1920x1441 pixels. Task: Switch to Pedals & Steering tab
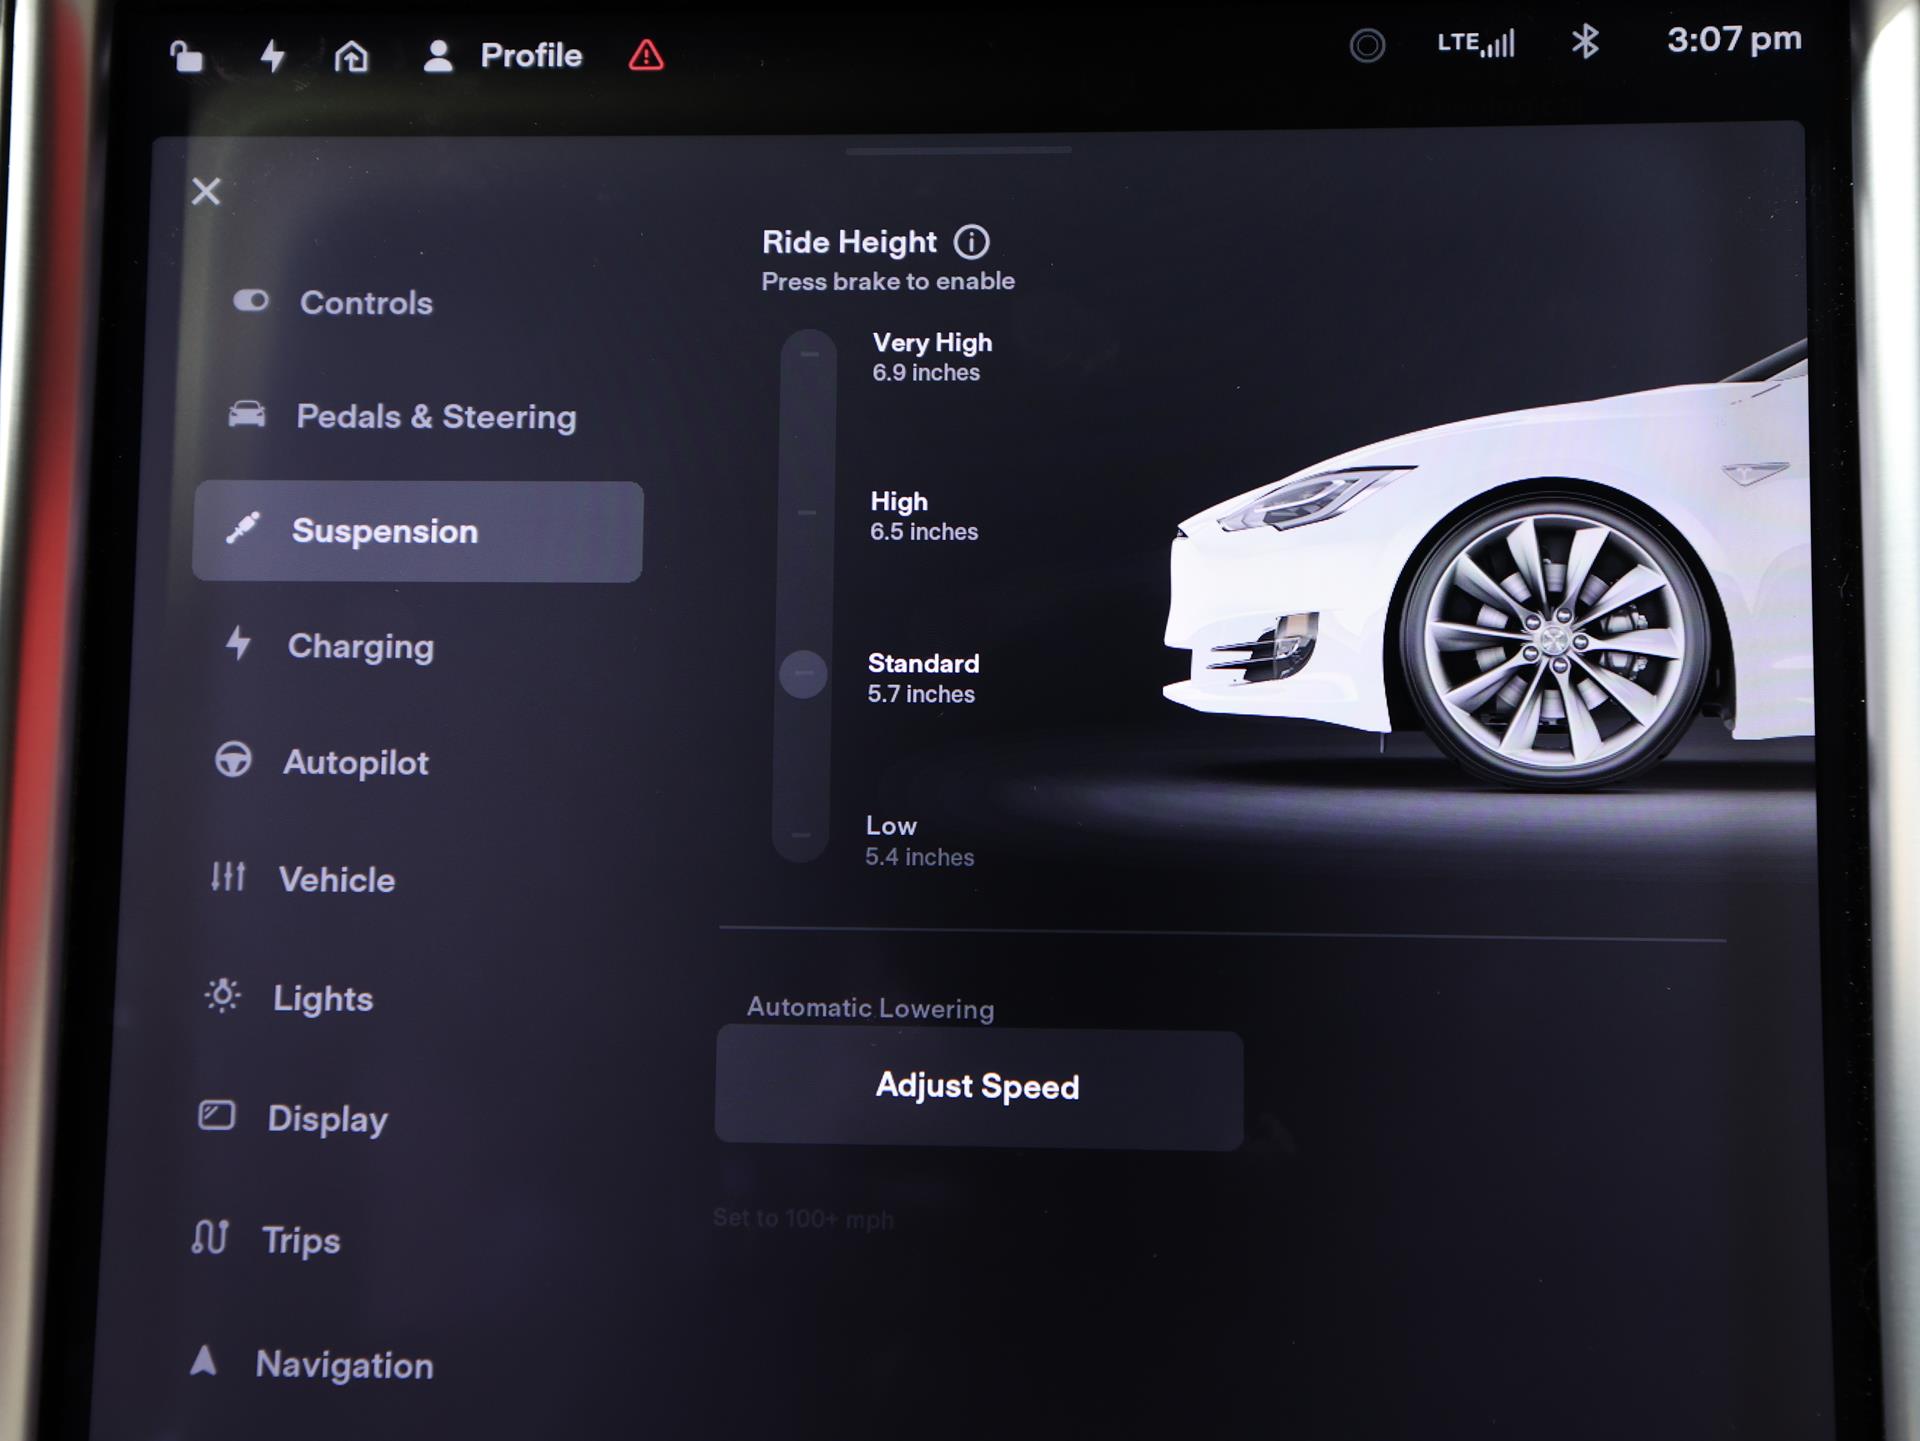click(x=434, y=417)
